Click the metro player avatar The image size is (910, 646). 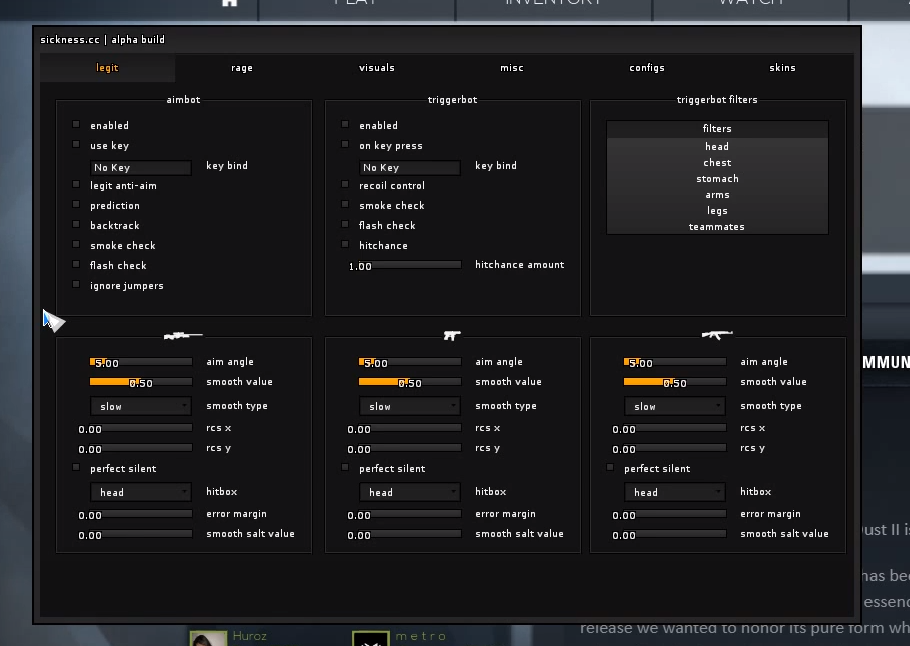(x=370, y=639)
